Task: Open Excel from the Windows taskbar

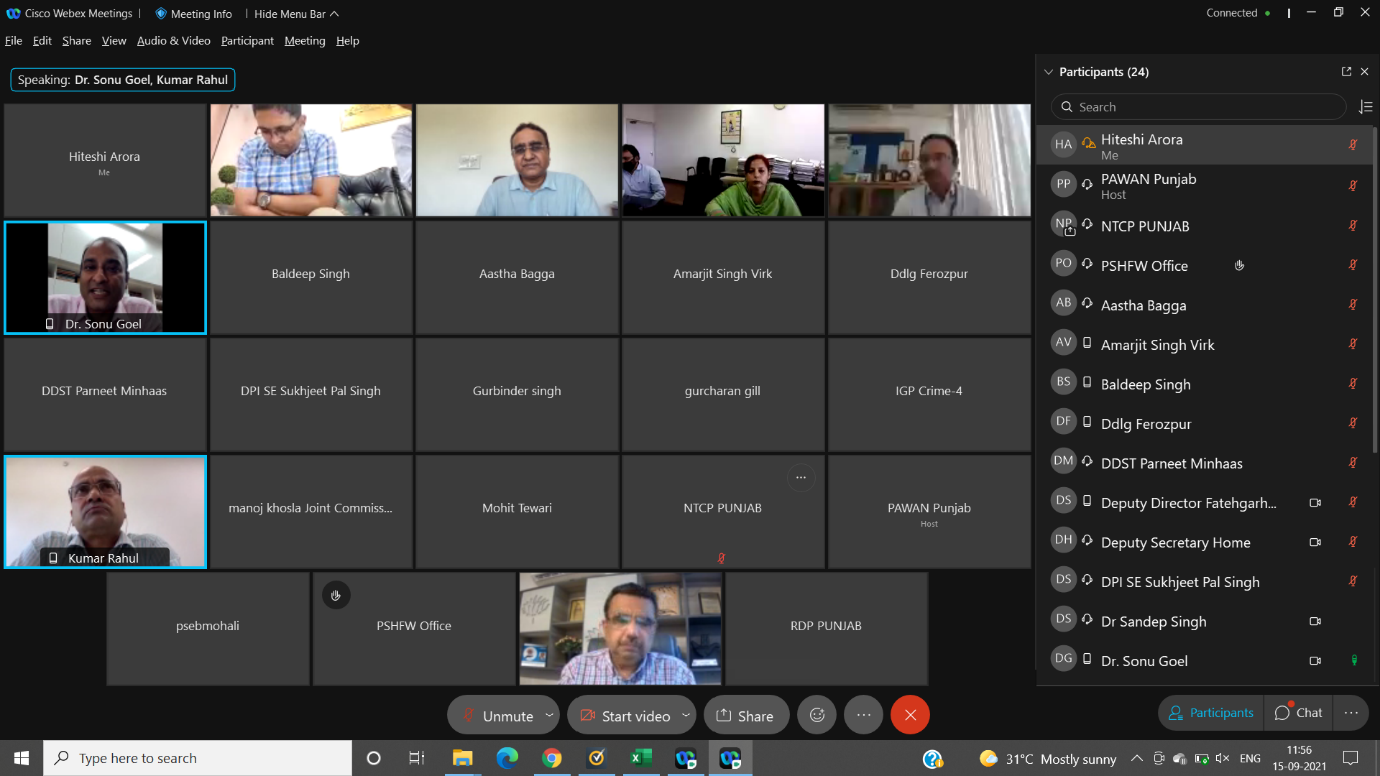Action: (x=640, y=758)
